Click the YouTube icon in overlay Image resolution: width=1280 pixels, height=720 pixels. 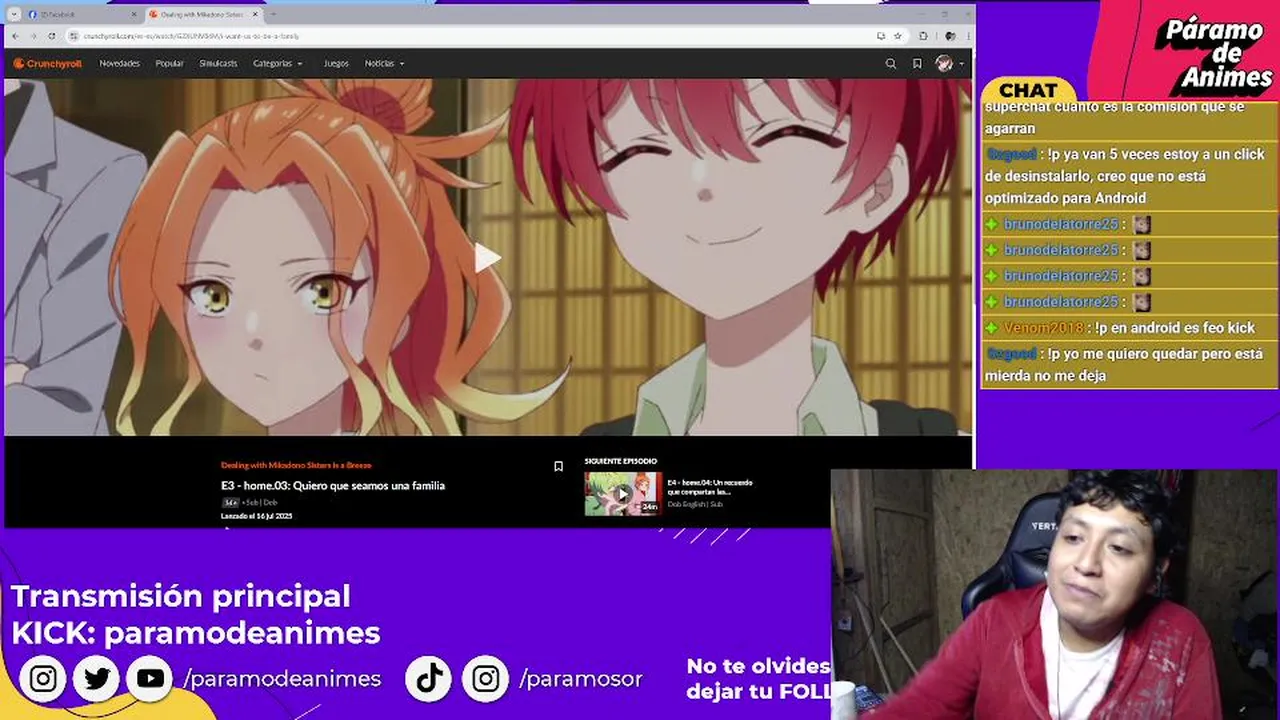[150, 679]
